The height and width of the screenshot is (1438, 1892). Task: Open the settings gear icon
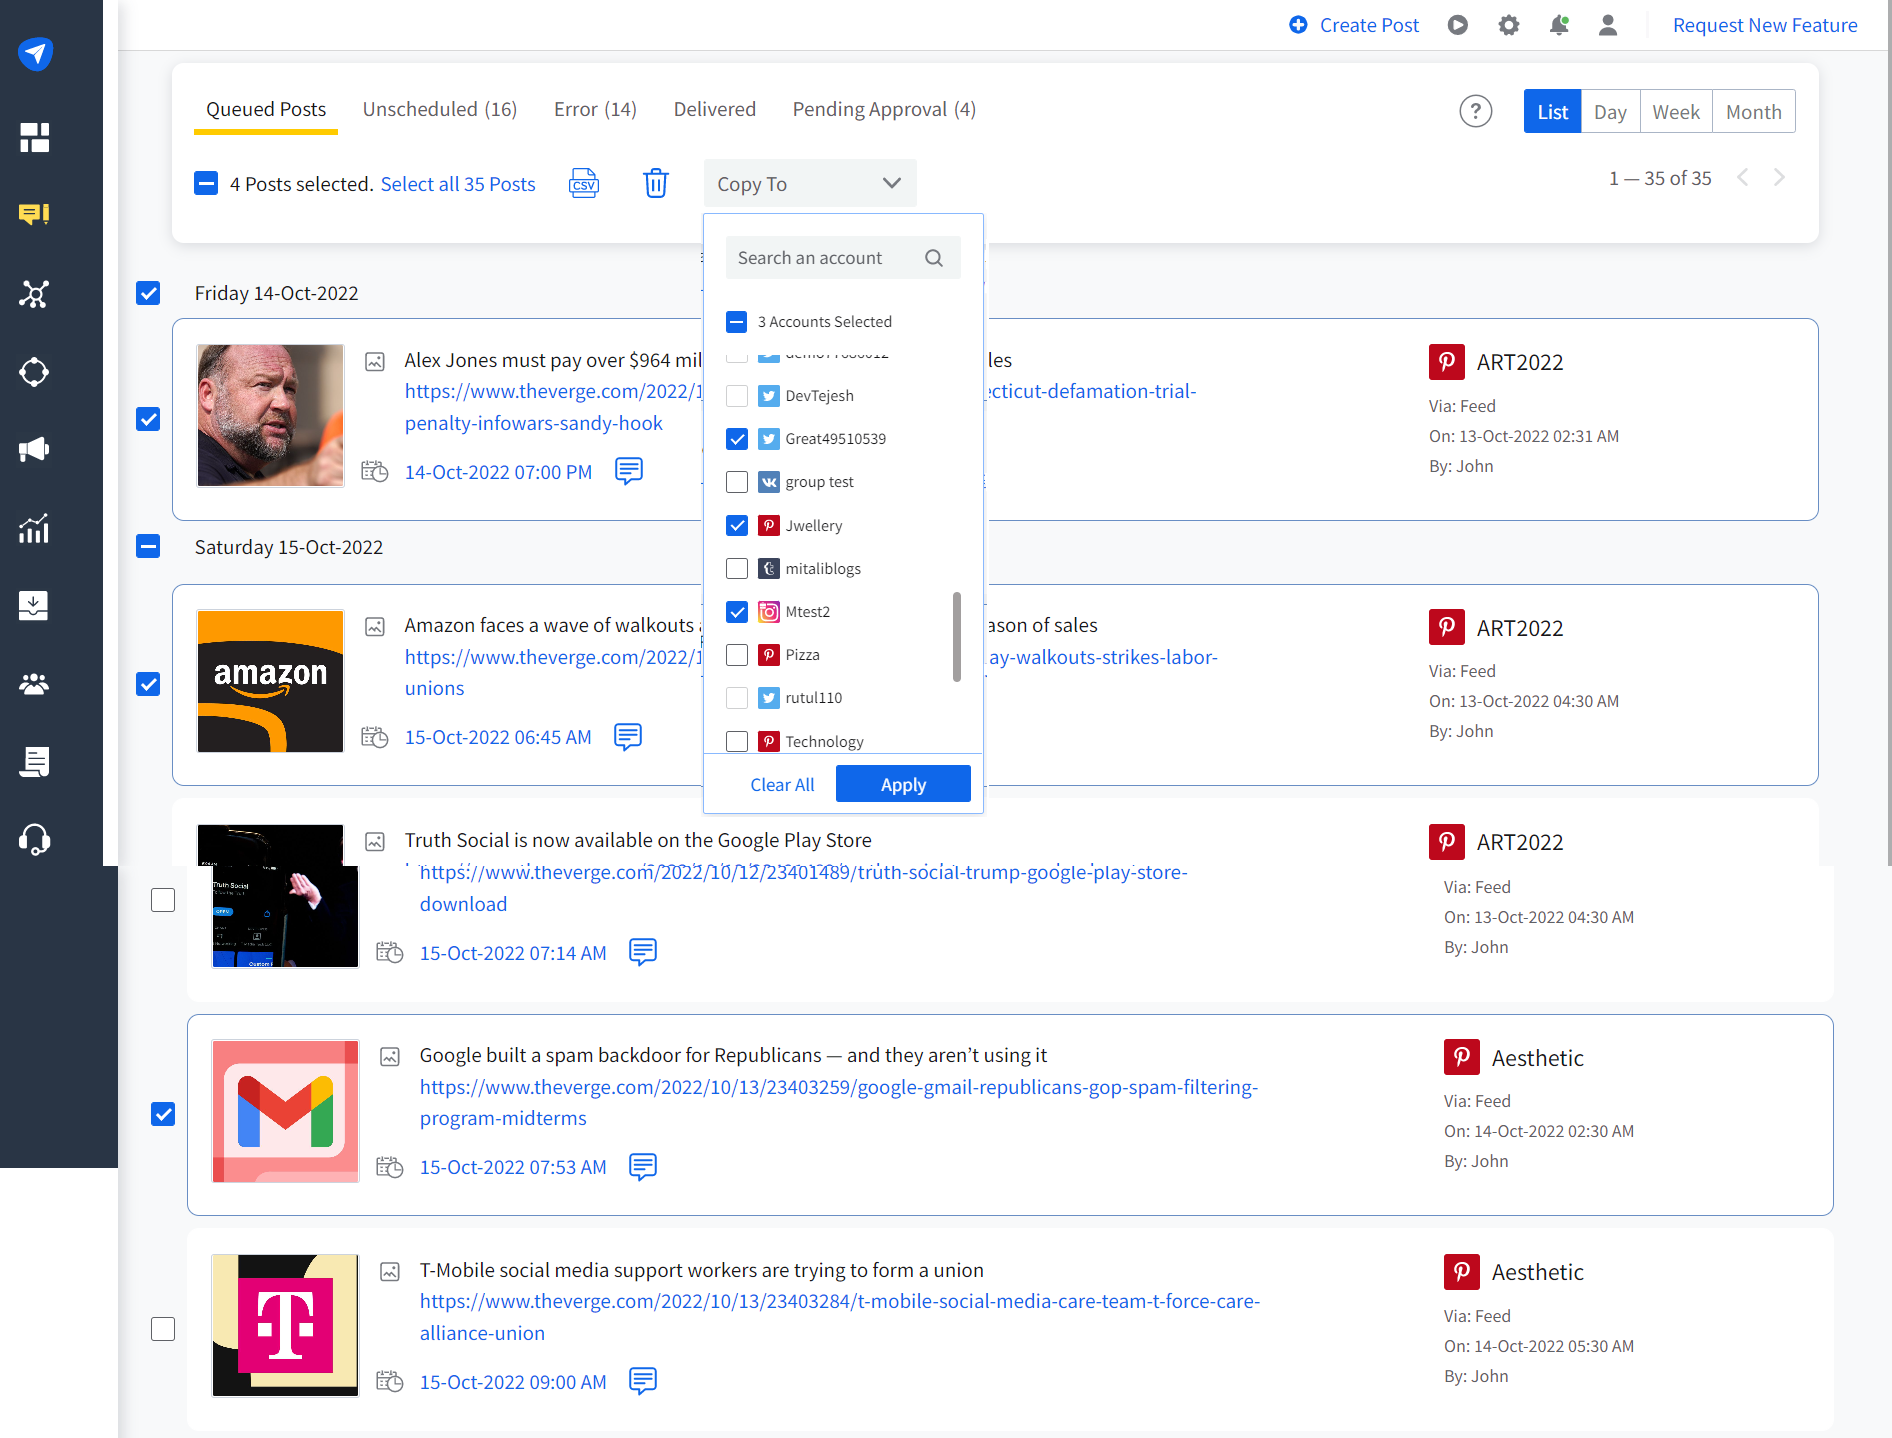tap(1508, 25)
